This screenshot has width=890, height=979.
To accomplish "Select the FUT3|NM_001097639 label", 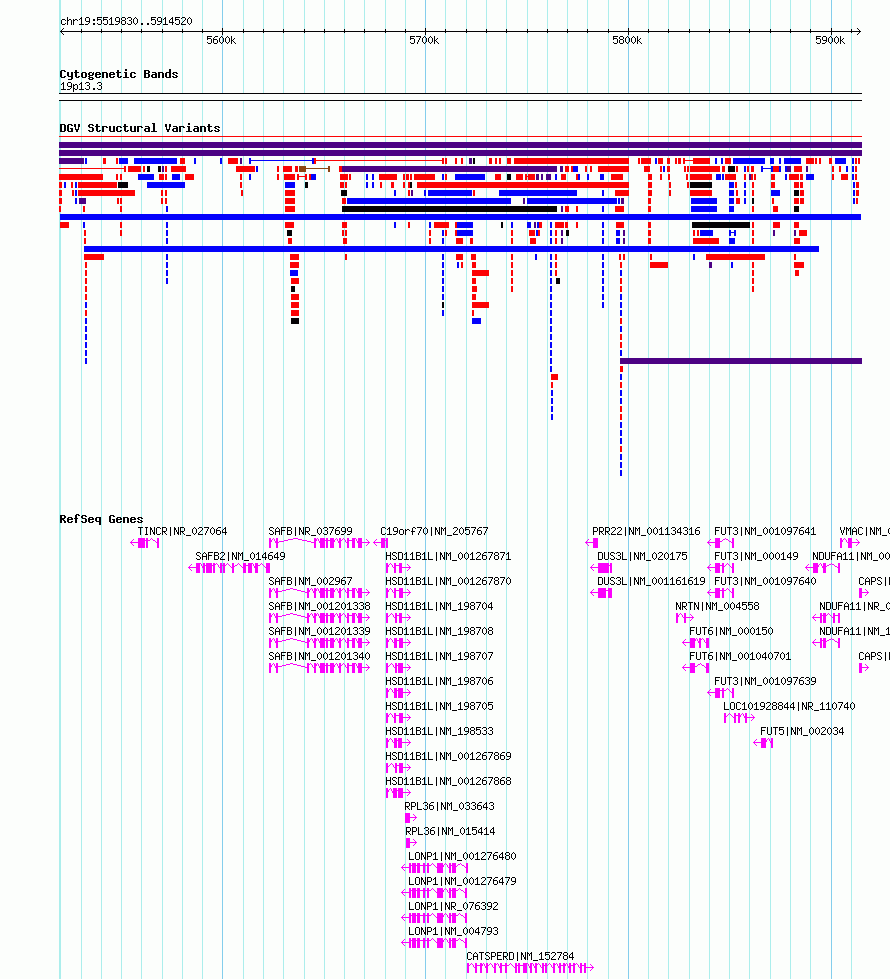I will [x=765, y=681].
